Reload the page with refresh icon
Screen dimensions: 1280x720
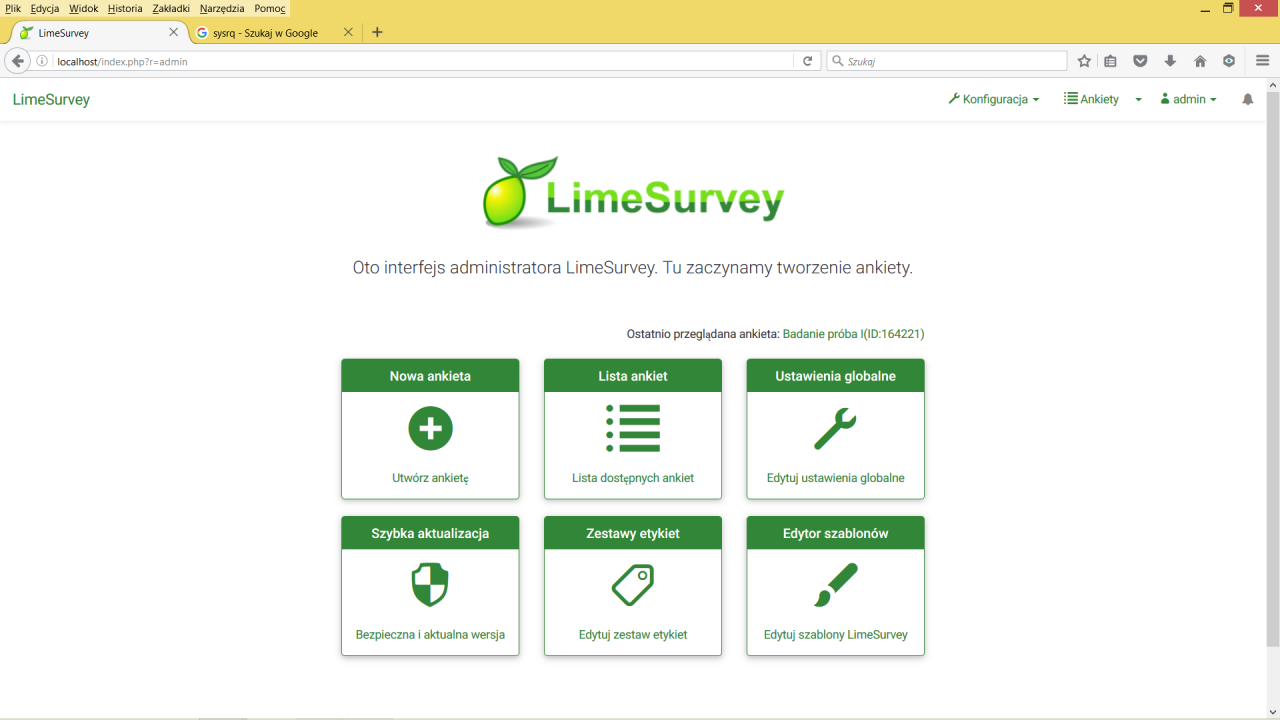(x=808, y=61)
